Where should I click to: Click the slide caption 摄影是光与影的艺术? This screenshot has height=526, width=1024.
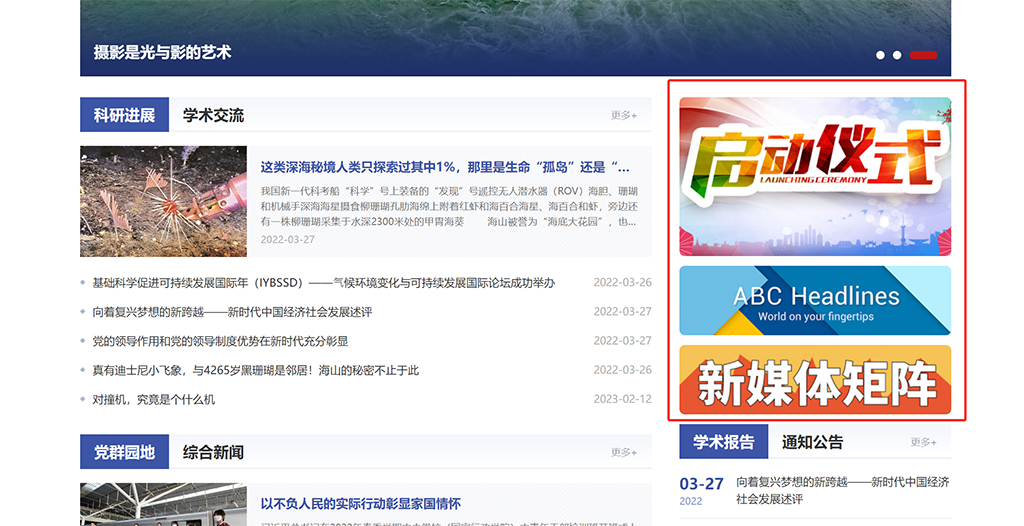(162, 52)
